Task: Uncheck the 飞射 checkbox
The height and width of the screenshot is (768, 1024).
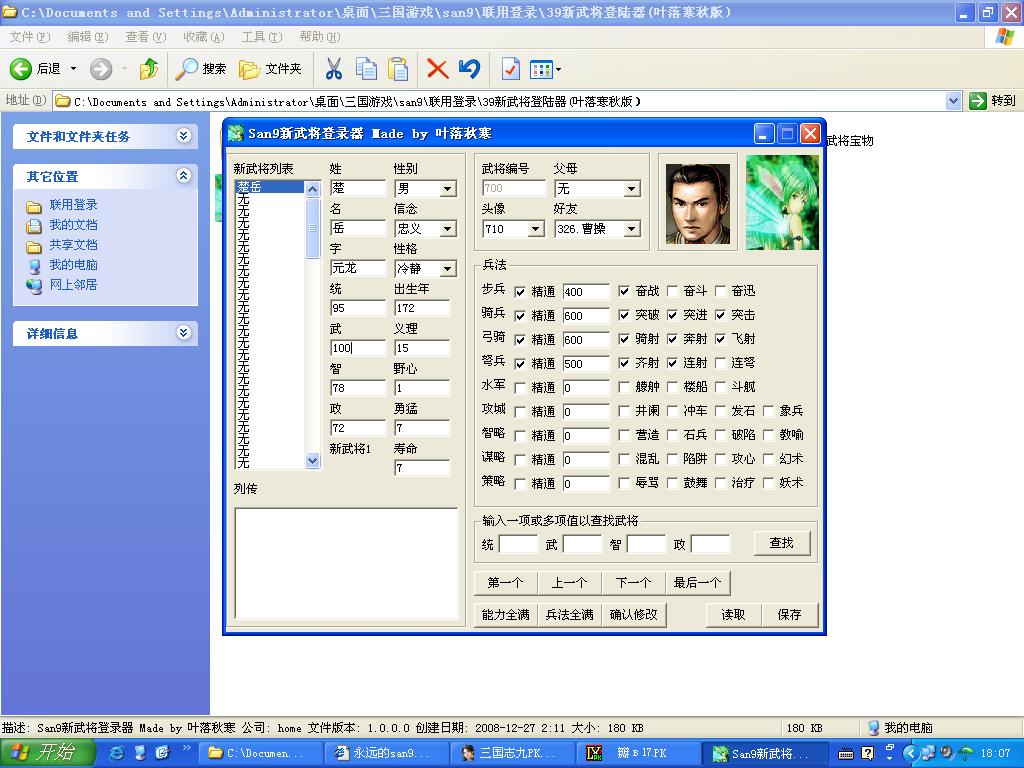Action: (720, 340)
